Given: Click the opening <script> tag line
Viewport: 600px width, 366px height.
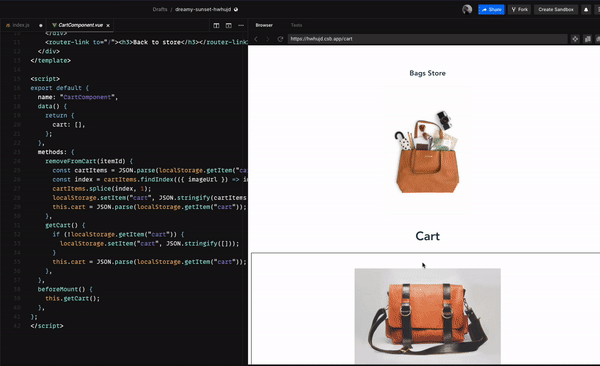Looking at the screenshot, I should pos(45,79).
